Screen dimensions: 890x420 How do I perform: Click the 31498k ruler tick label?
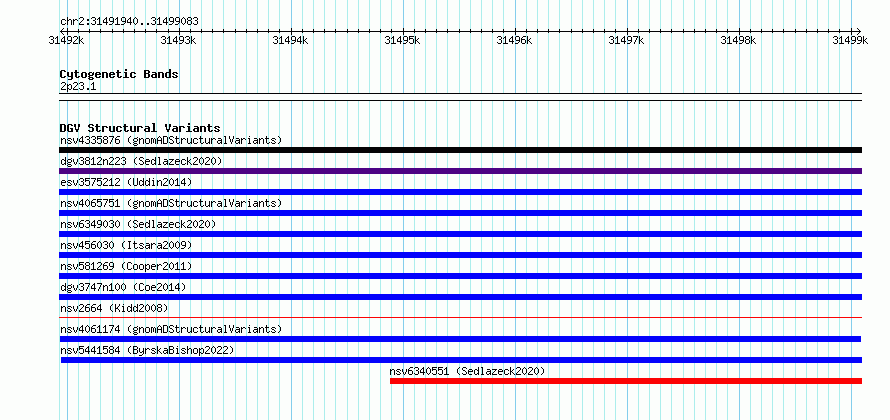coord(738,40)
